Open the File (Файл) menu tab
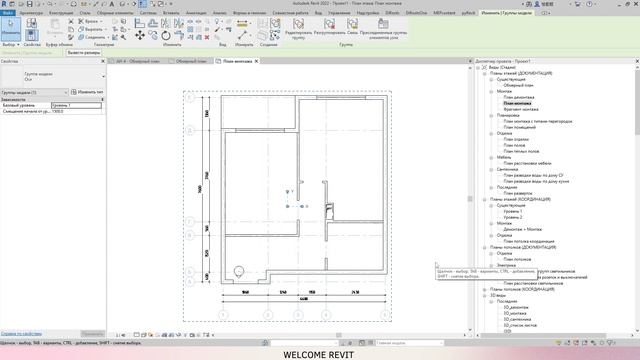 (x=8, y=13)
